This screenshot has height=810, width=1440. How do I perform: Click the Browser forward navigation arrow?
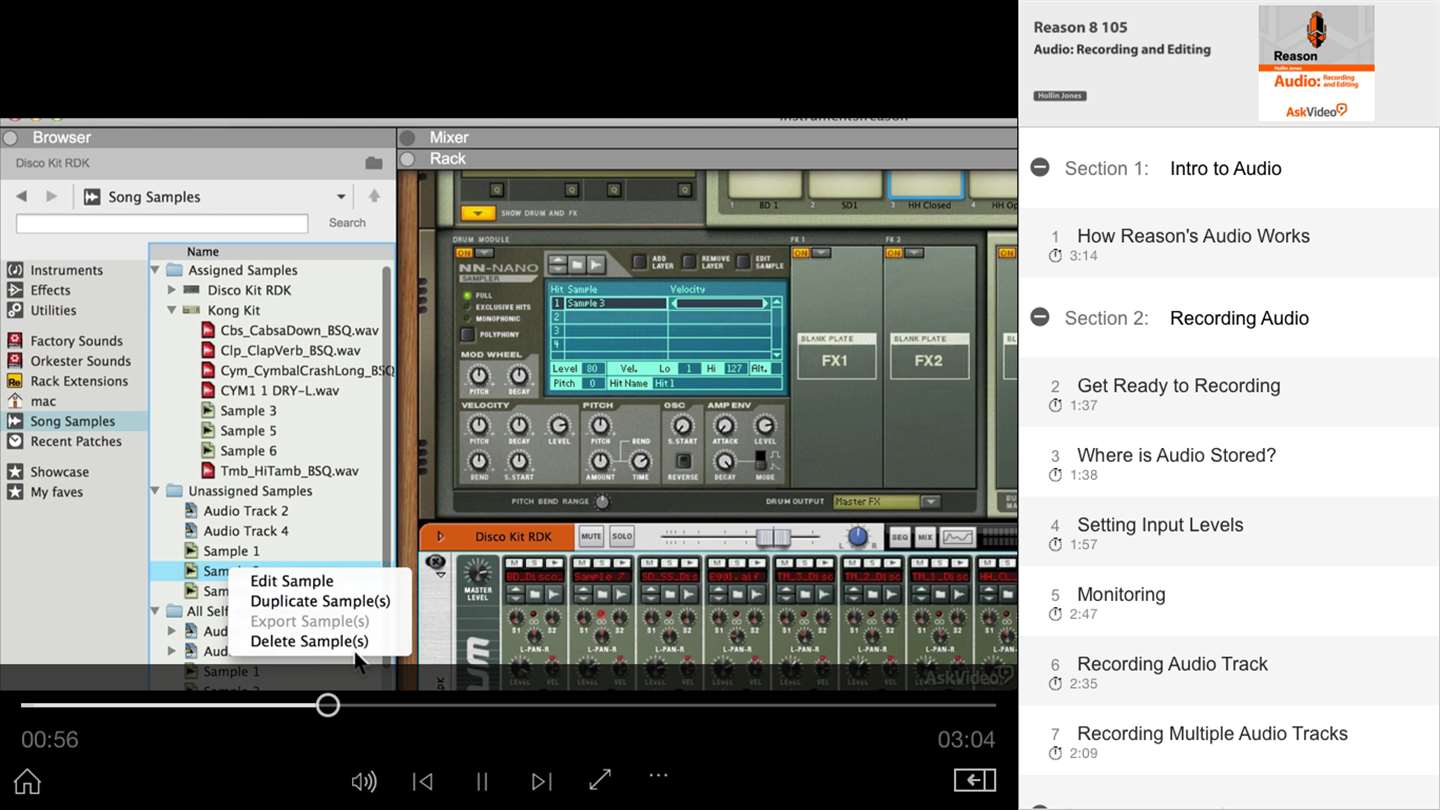[x=52, y=196]
